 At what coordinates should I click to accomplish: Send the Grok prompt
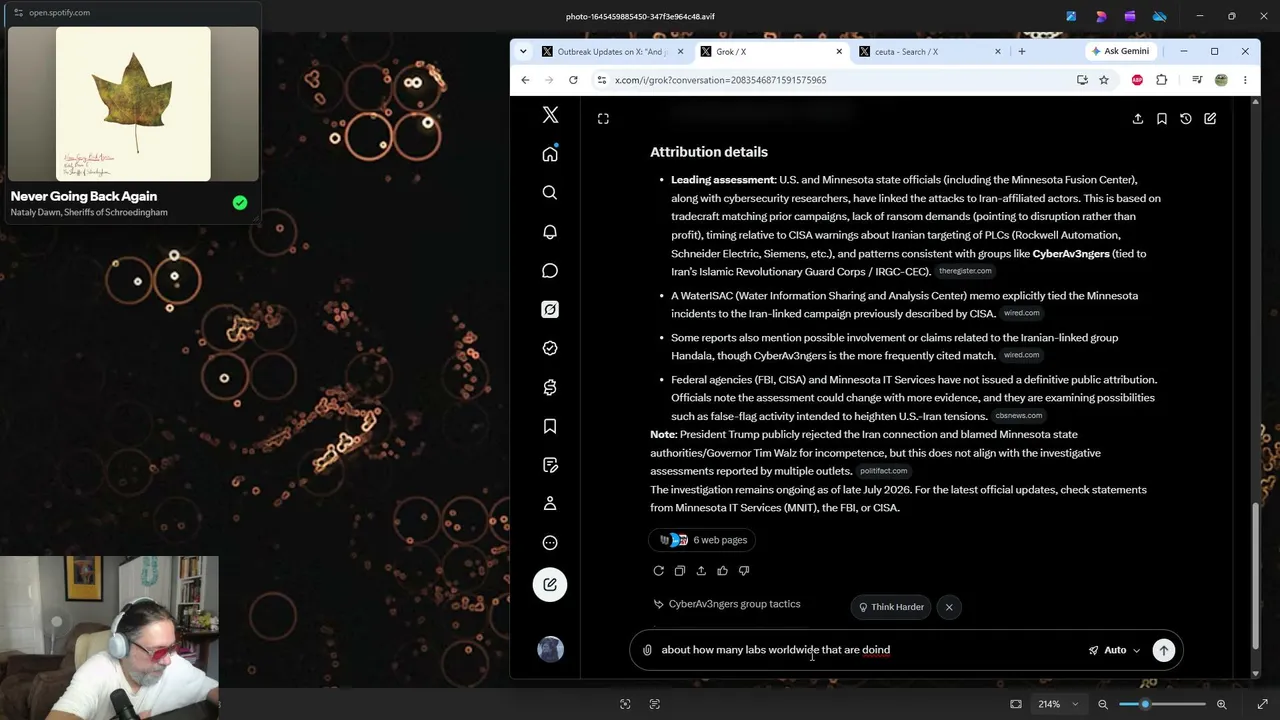coord(1164,651)
